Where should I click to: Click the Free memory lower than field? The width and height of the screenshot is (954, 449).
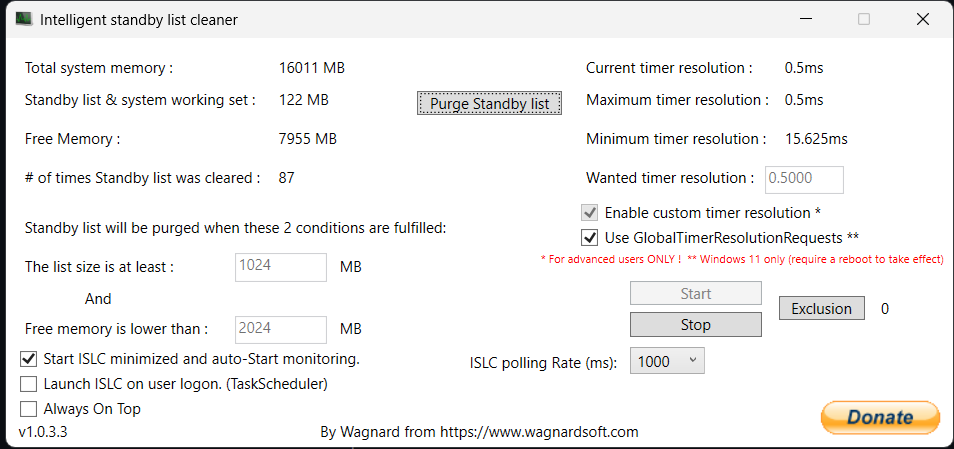click(x=281, y=329)
